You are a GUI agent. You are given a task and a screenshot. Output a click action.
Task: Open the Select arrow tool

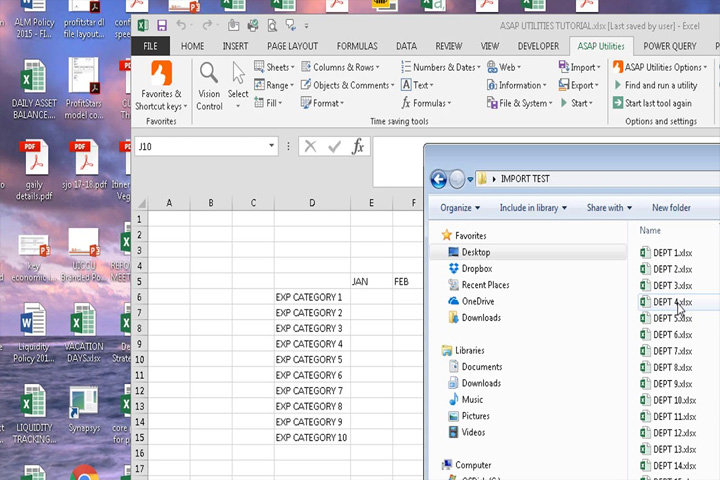(x=238, y=86)
